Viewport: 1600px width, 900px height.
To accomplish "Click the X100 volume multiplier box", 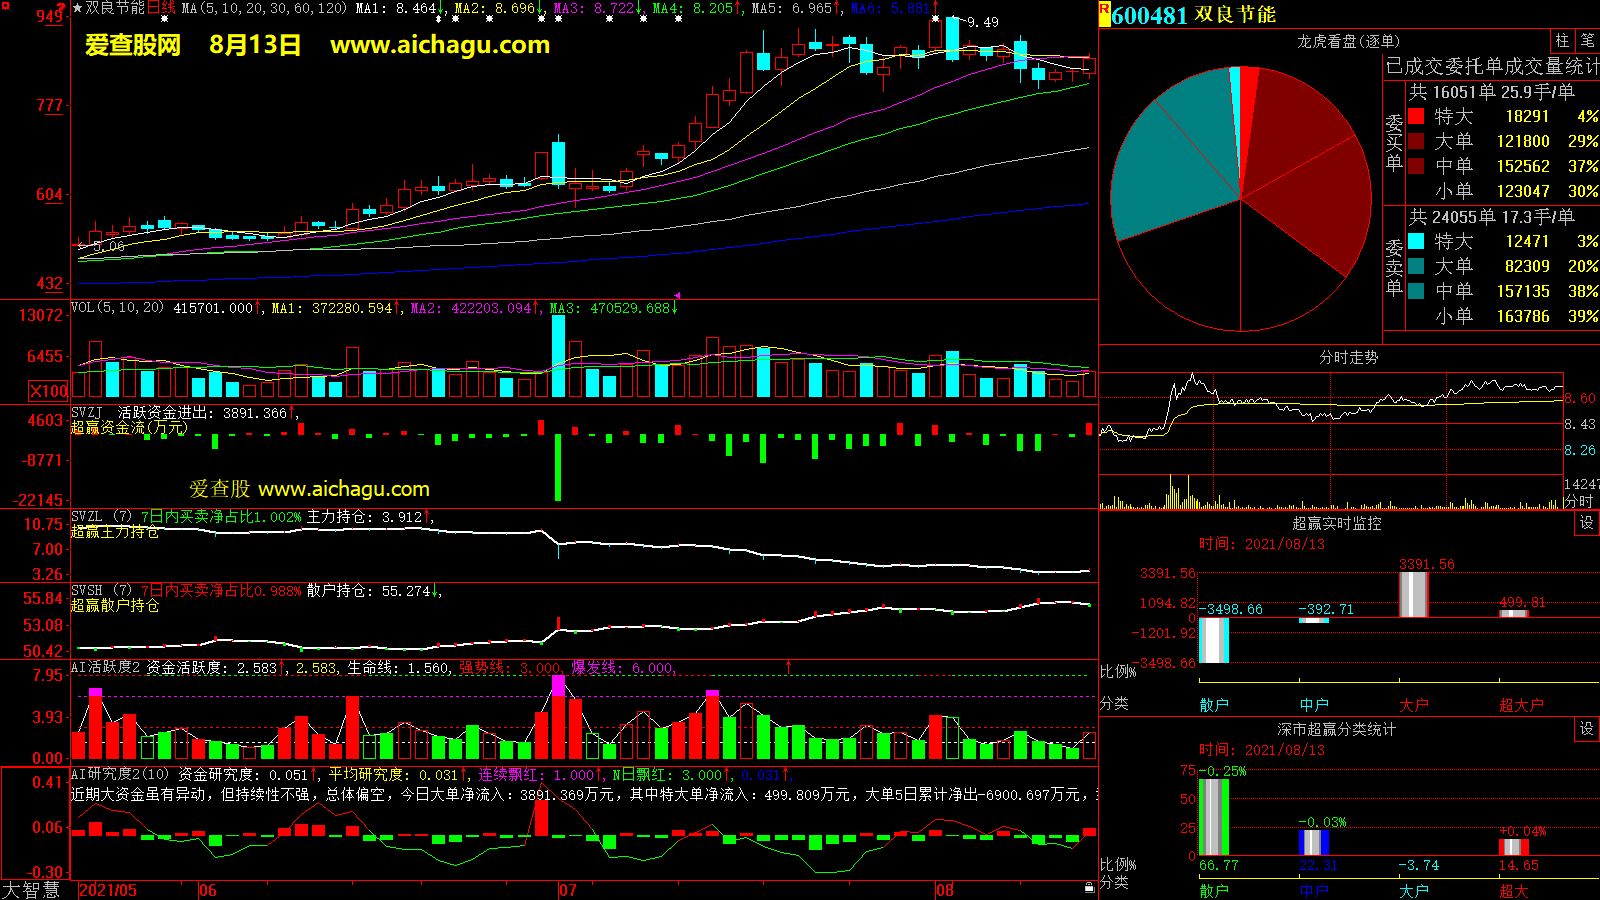I will coord(49,391).
